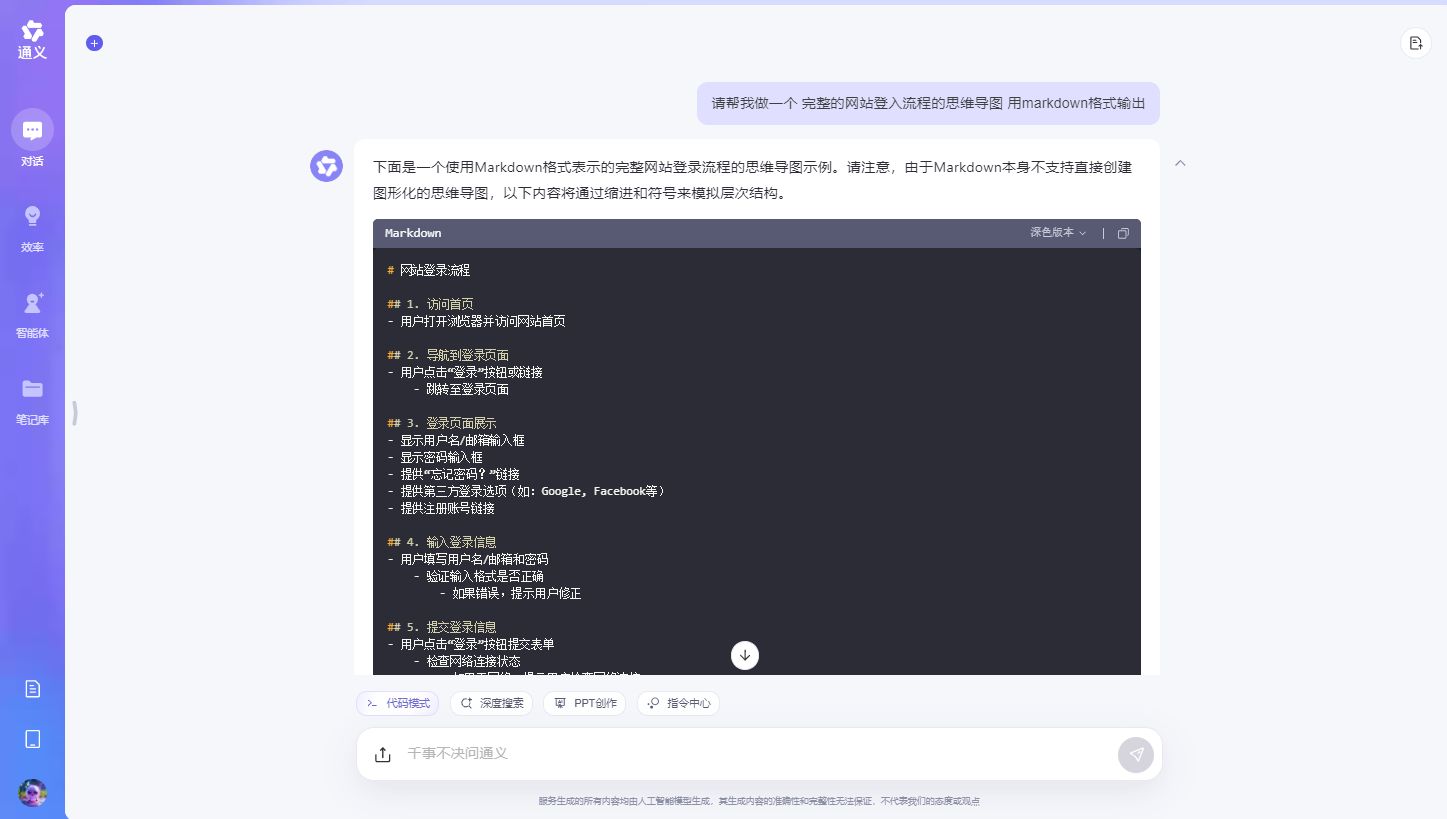Click the Markdown code block label
The height and width of the screenshot is (819, 1447).
413,233
